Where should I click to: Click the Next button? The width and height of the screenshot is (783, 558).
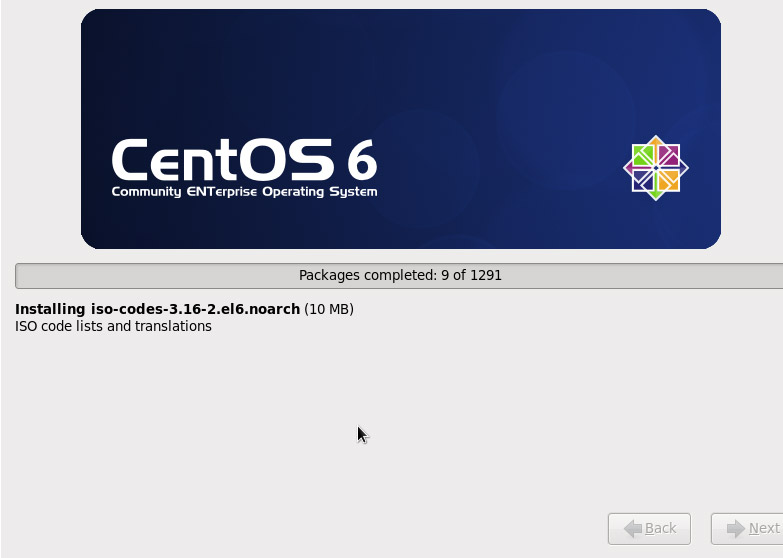coord(747,529)
